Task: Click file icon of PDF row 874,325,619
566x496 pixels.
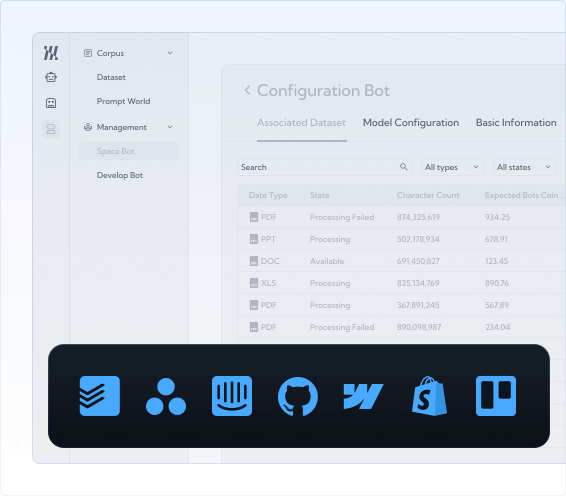Action: 254,217
